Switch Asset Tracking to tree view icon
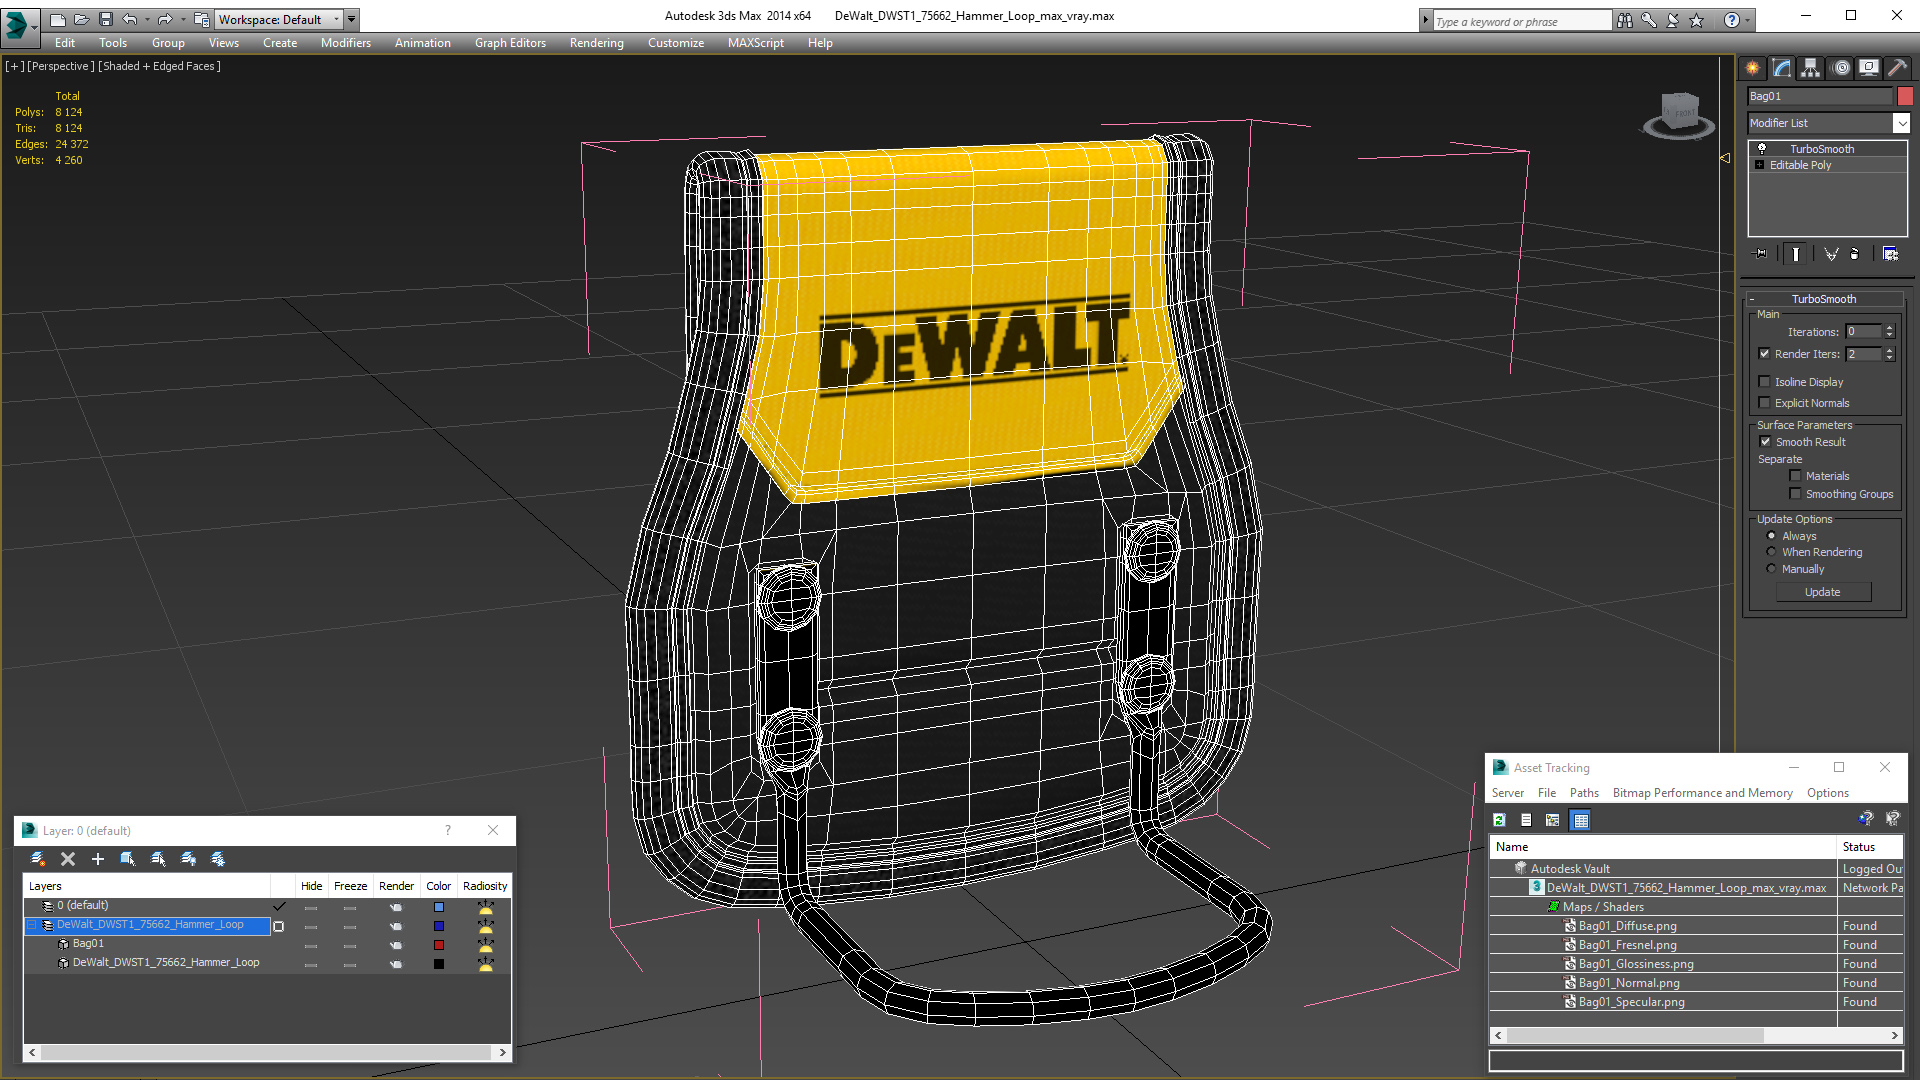The height and width of the screenshot is (1080, 1920). point(1553,820)
